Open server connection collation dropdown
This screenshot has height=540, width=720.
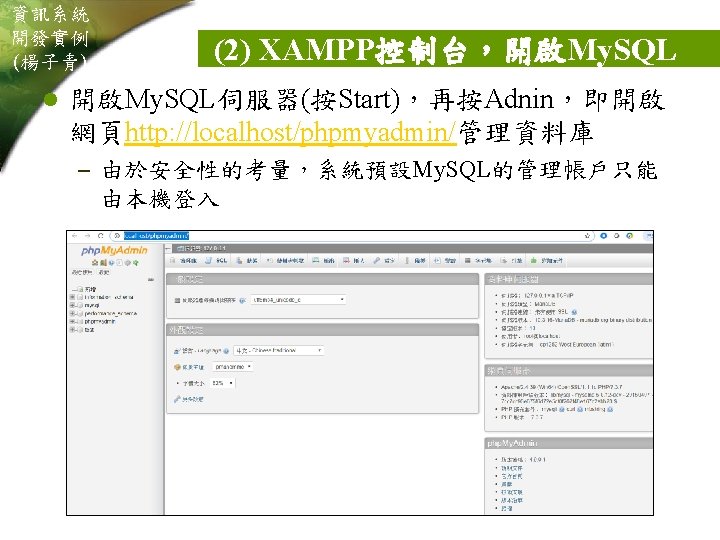pyautogui.click(x=298, y=300)
